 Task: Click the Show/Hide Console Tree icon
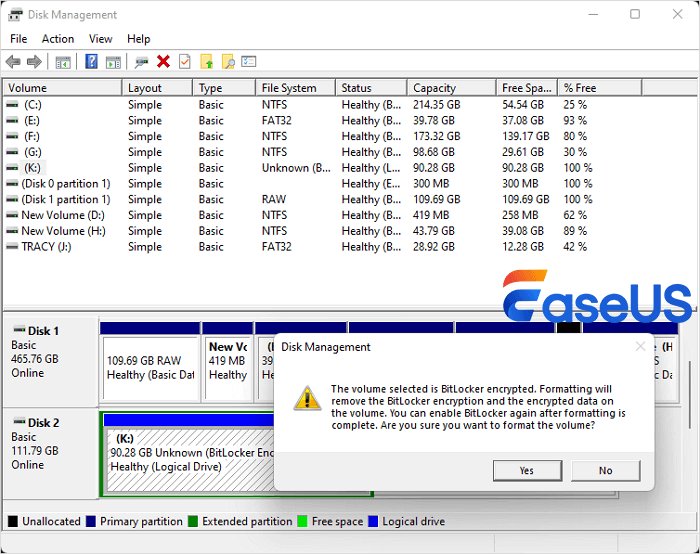[x=63, y=62]
